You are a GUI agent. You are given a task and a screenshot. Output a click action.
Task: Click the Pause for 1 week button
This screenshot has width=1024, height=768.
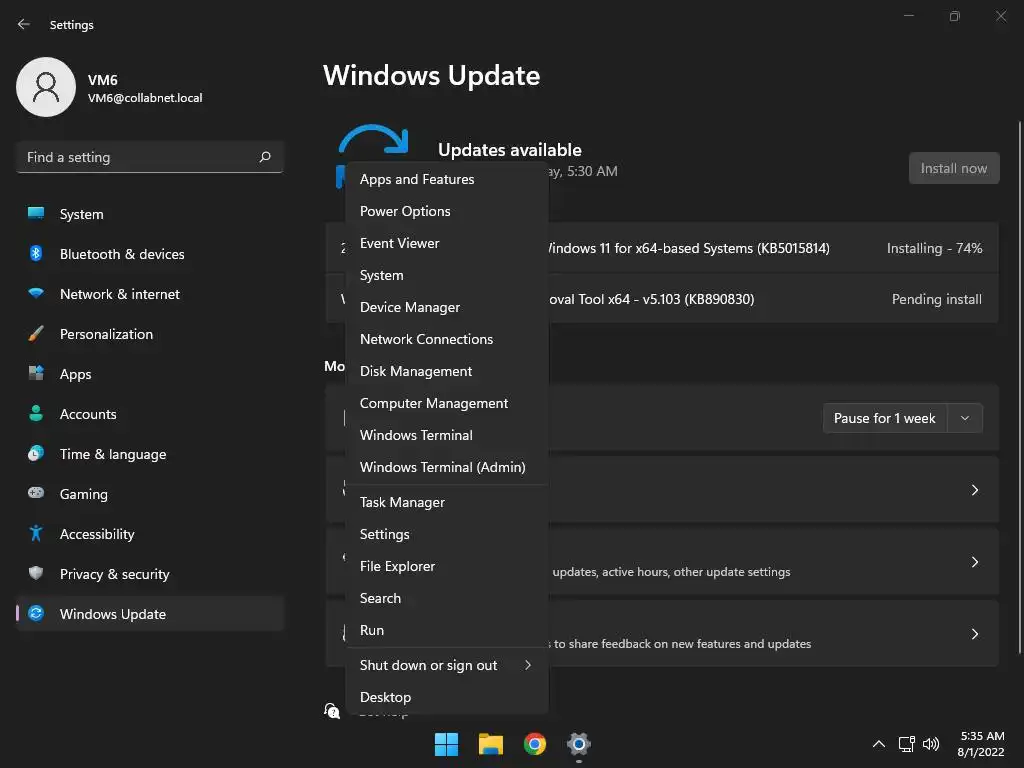[x=885, y=418]
